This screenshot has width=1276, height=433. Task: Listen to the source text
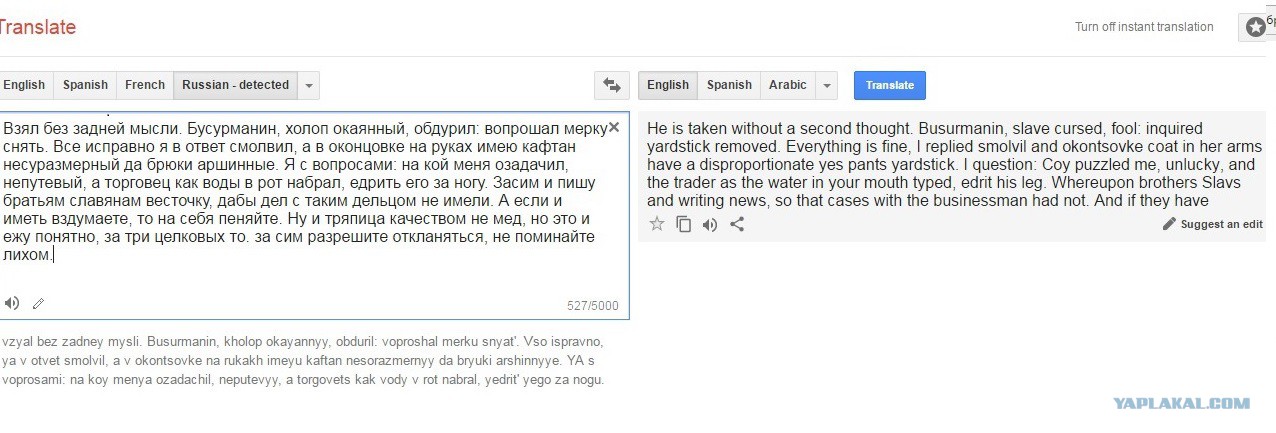(x=12, y=303)
